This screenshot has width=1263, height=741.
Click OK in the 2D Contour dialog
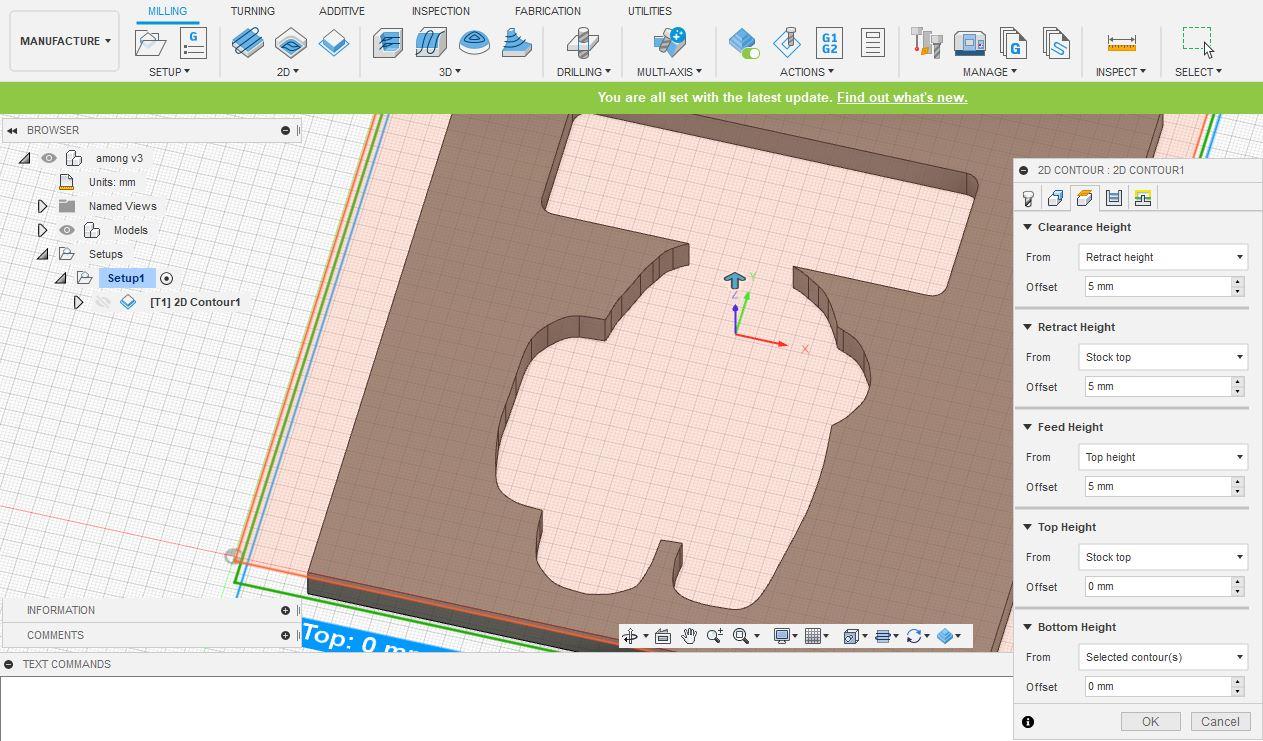point(1150,722)
